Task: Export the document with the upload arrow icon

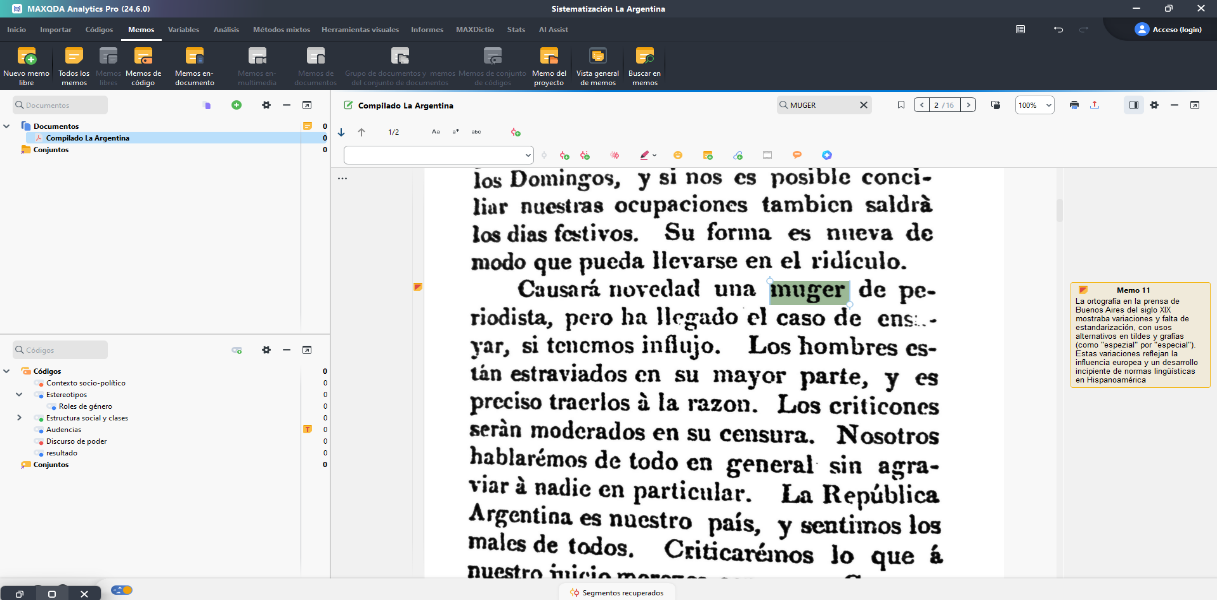Action: [1094, 105]
